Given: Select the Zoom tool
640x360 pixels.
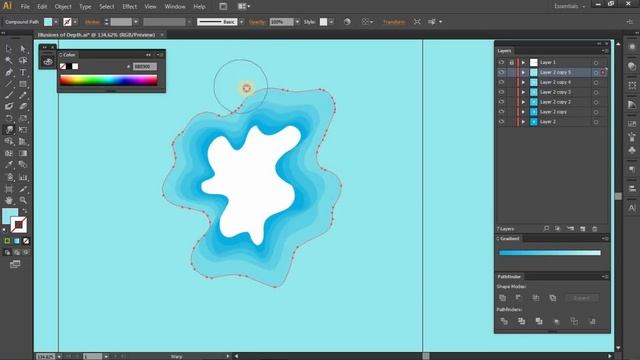Looking at the screenshot, I should [23, 200].
